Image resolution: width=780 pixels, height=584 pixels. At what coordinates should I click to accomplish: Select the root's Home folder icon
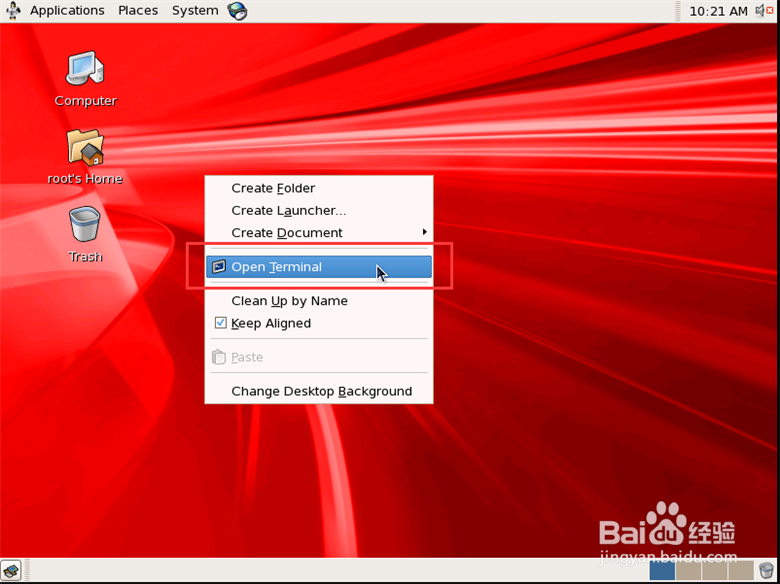85,147
